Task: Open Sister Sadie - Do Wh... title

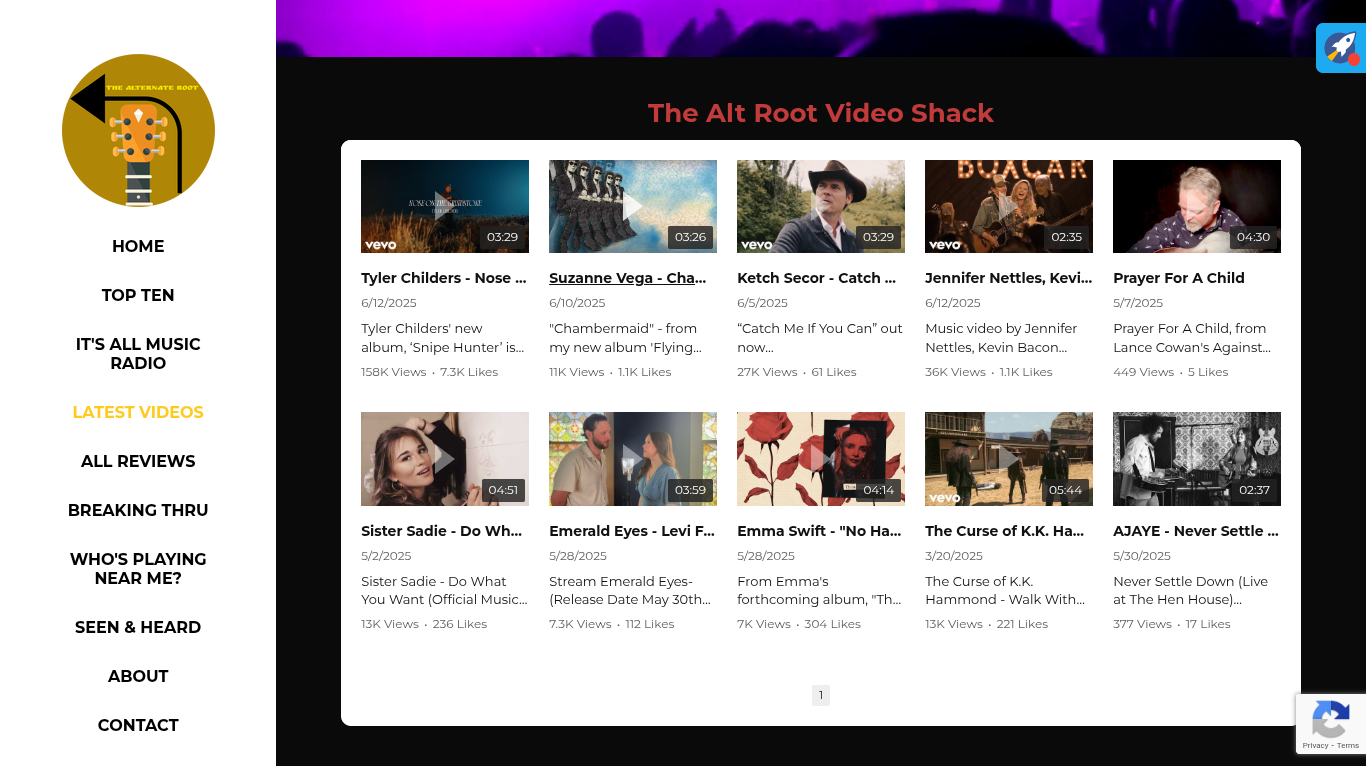Action: tap(442, 531)
